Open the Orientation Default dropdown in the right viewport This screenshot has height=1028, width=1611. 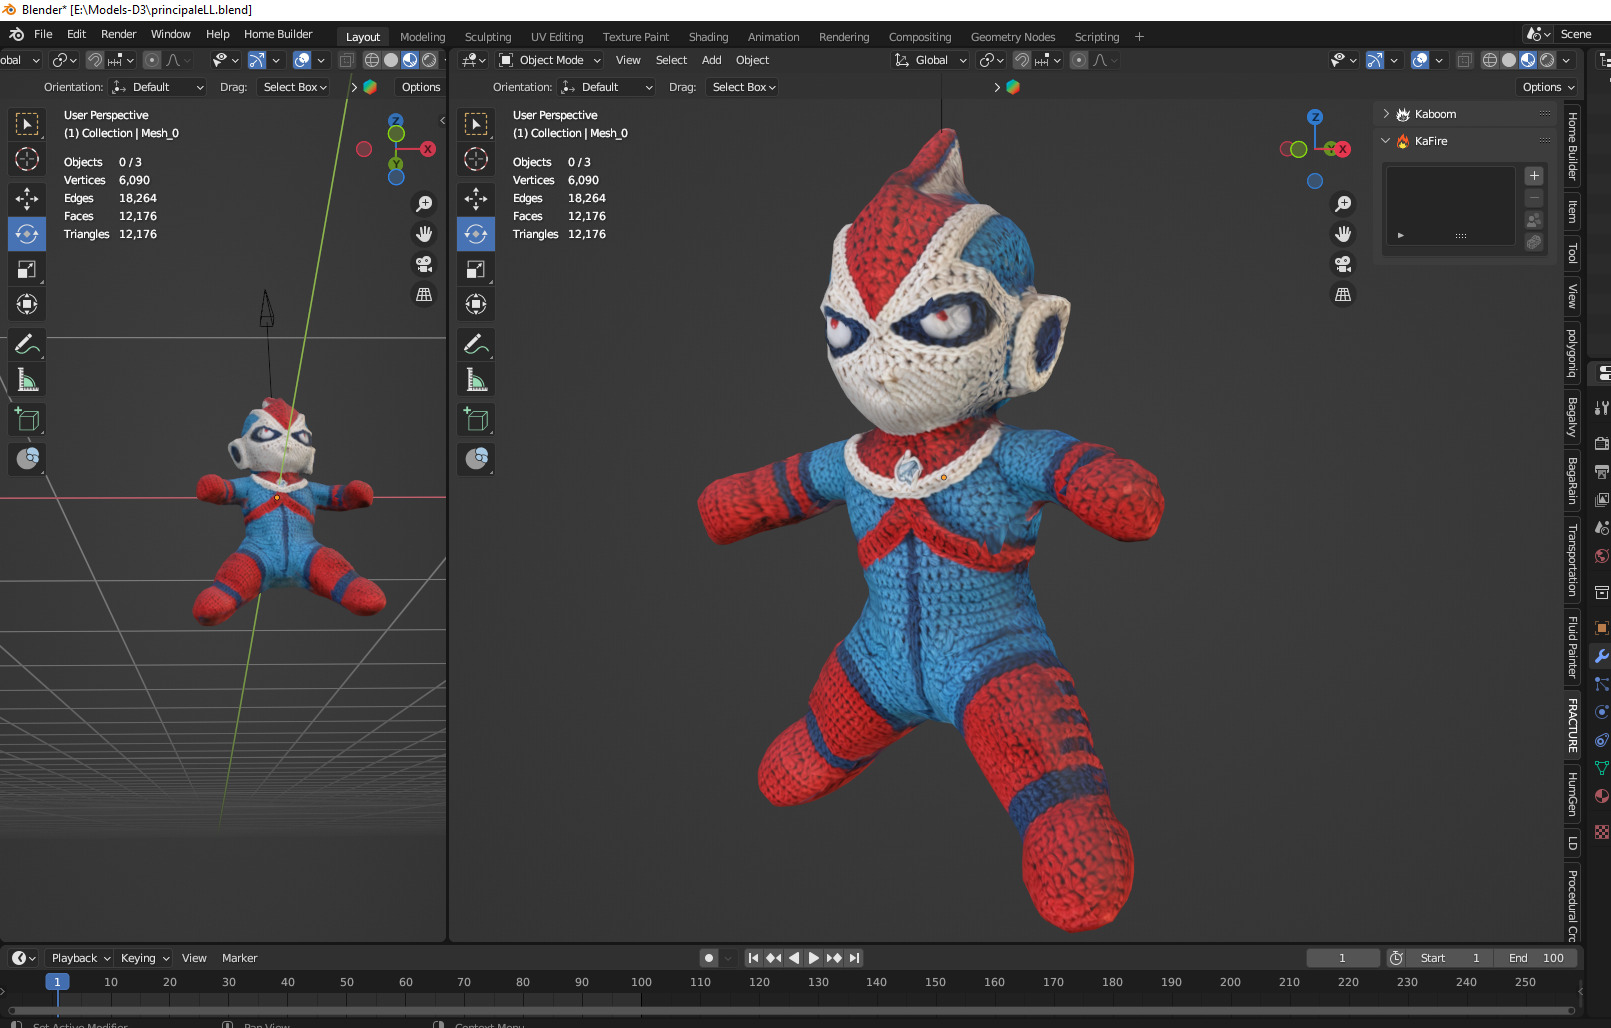pyautogui.click(x=607, y=87)
